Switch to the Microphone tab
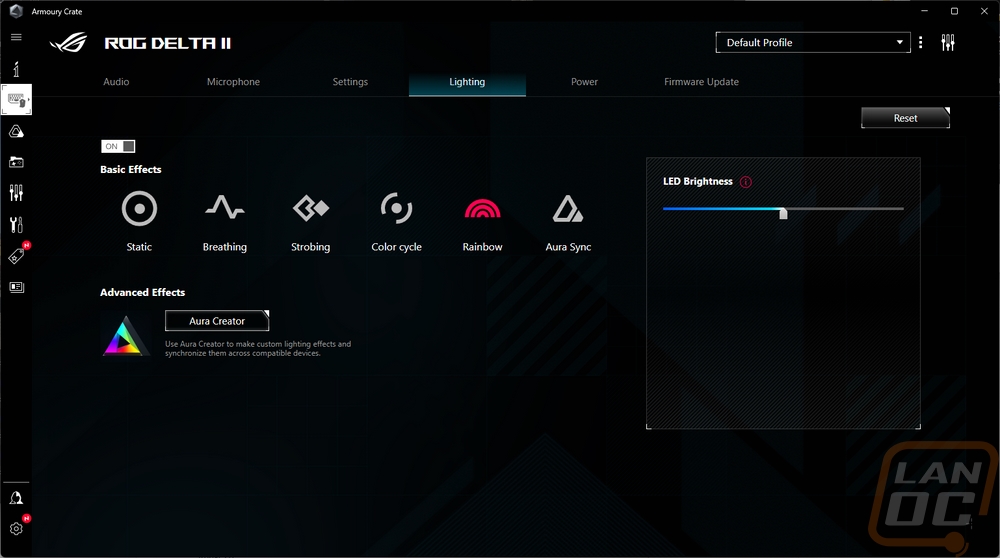Screen dimensions: 1000x558 [x=233, y=82]
